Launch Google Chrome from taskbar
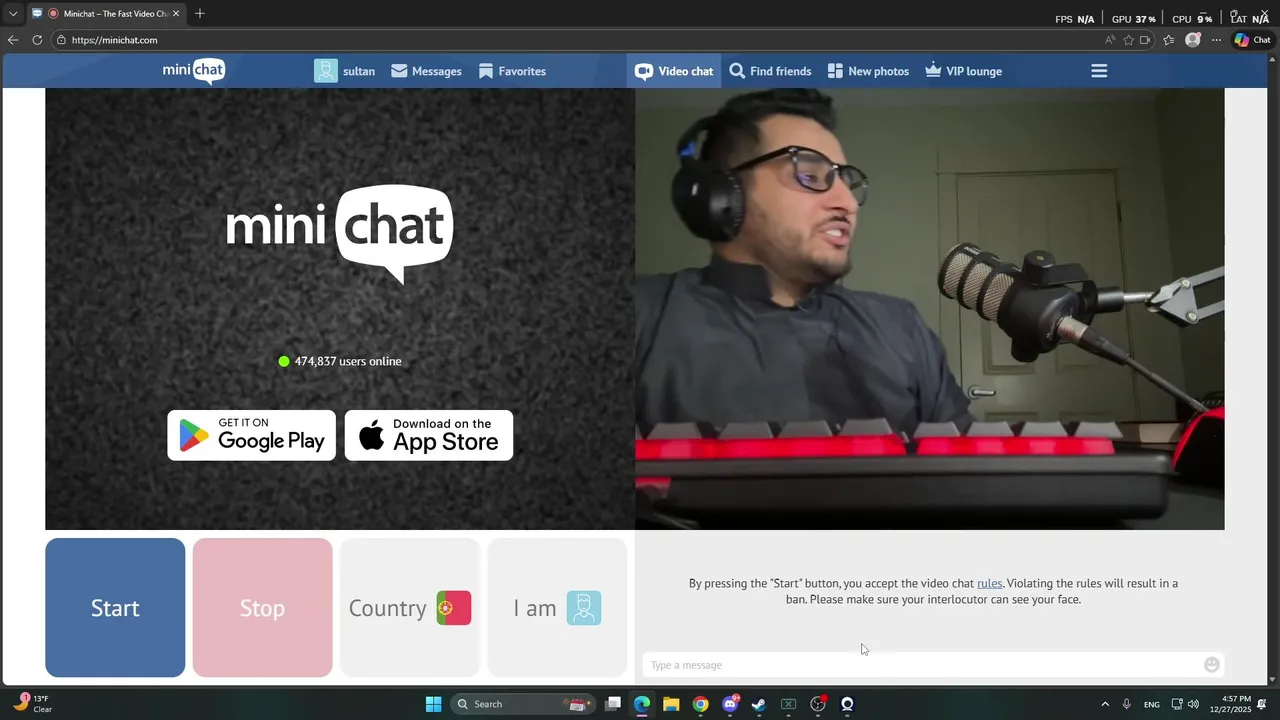 (700, 704)
